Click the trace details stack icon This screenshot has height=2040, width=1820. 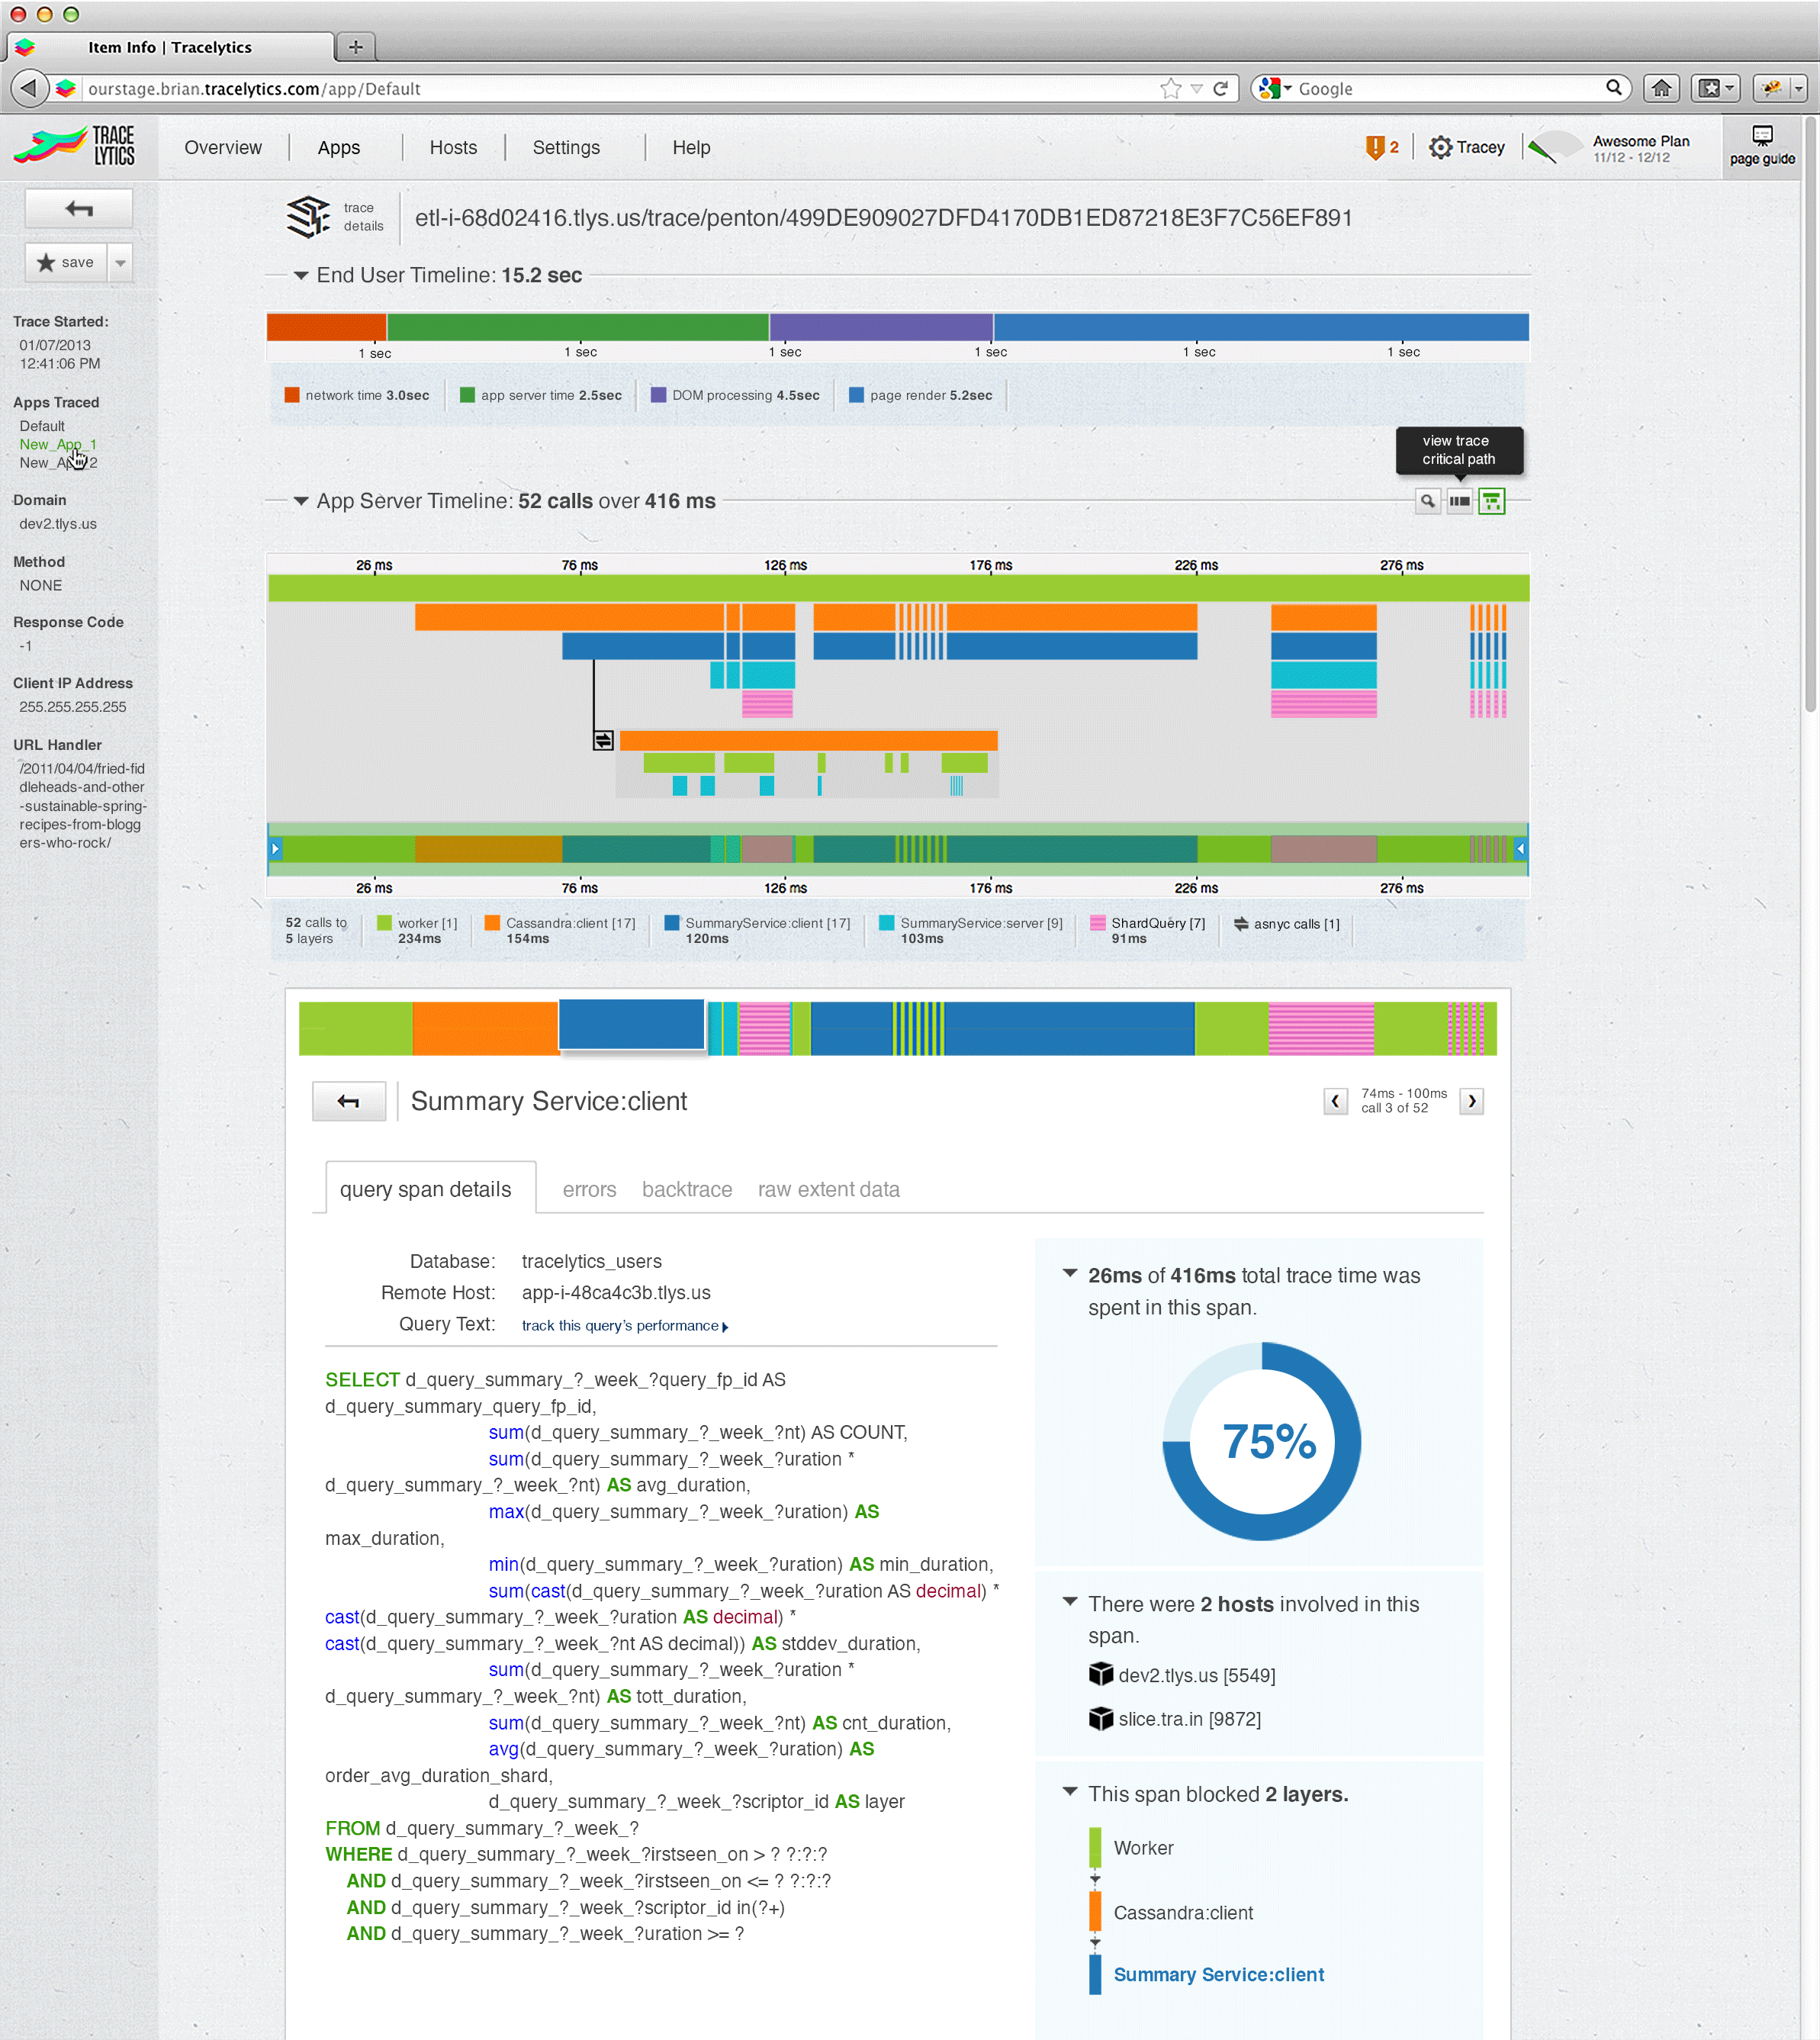[x=309, y=217]
